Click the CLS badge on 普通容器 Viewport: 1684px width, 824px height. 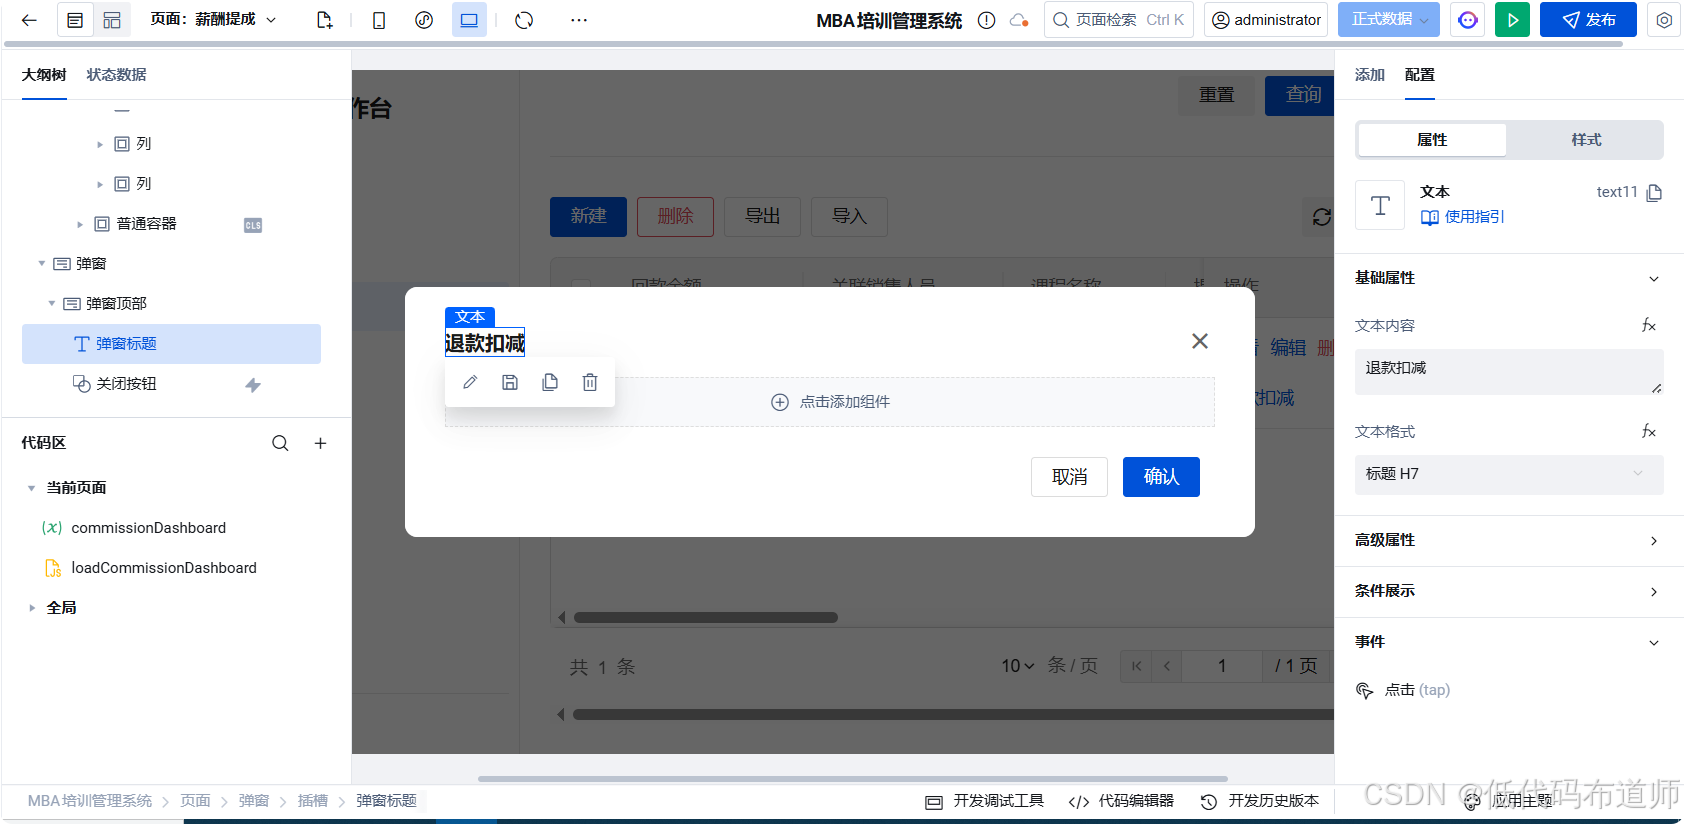coord(253,225)
